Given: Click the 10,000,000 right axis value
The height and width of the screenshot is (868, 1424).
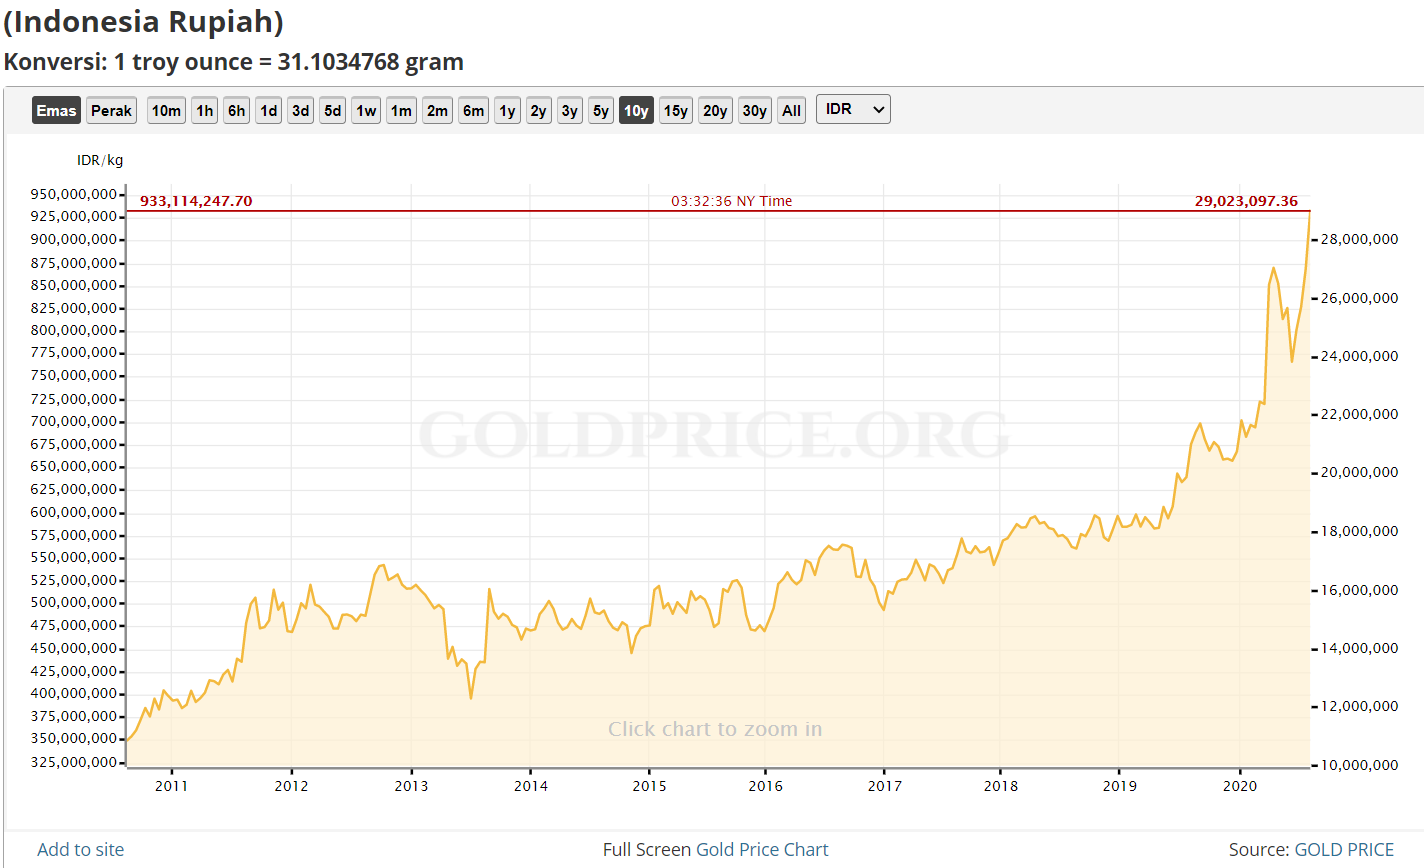Looking at the screenshot, I should (1359, 765).
